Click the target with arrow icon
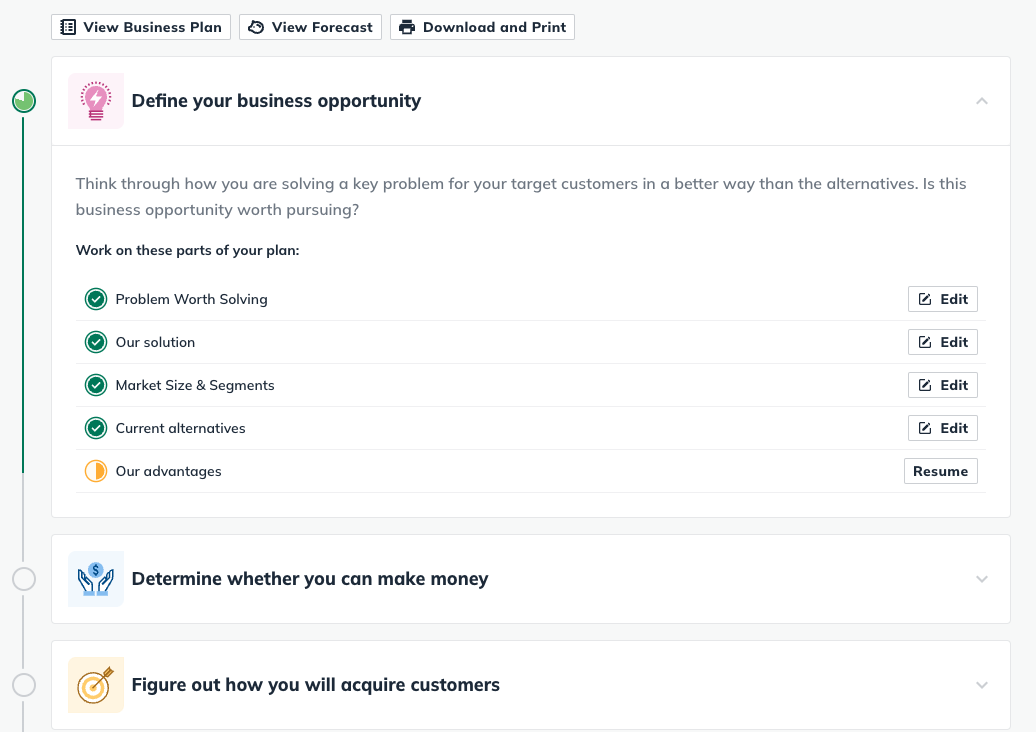The width and height of the screenshot is (1036, 732). tap(96, 685)
